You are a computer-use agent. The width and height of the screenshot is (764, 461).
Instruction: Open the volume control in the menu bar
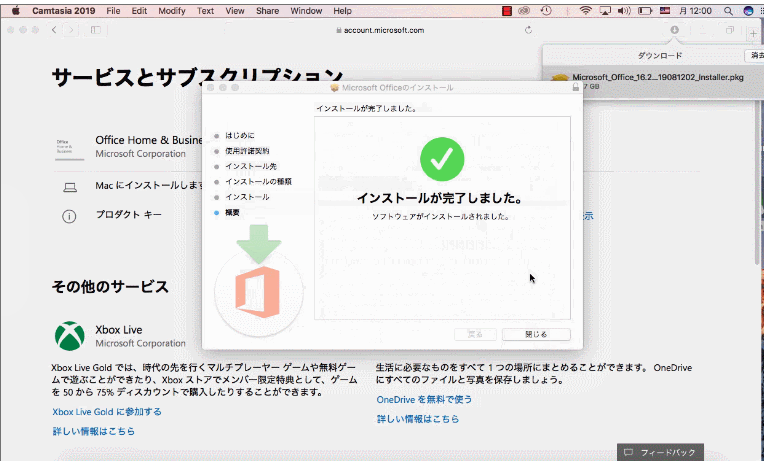point(624,11)
